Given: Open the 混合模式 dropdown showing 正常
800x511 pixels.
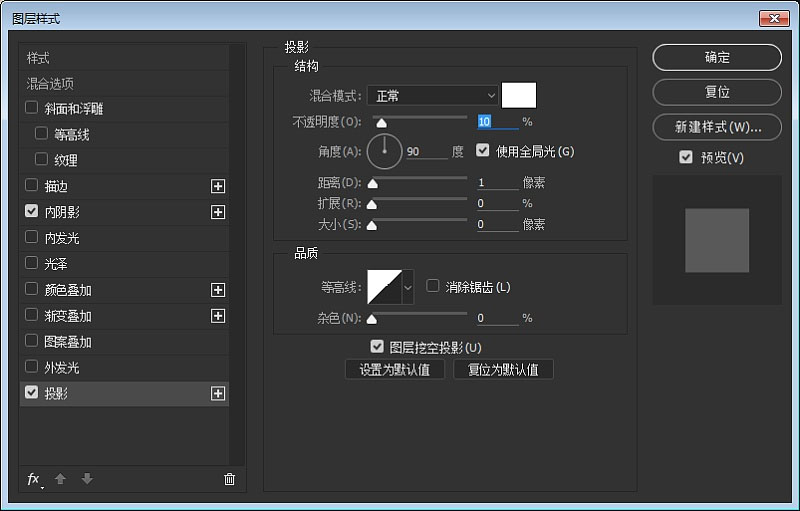Looking at the screenshot, I should (433, 95).
